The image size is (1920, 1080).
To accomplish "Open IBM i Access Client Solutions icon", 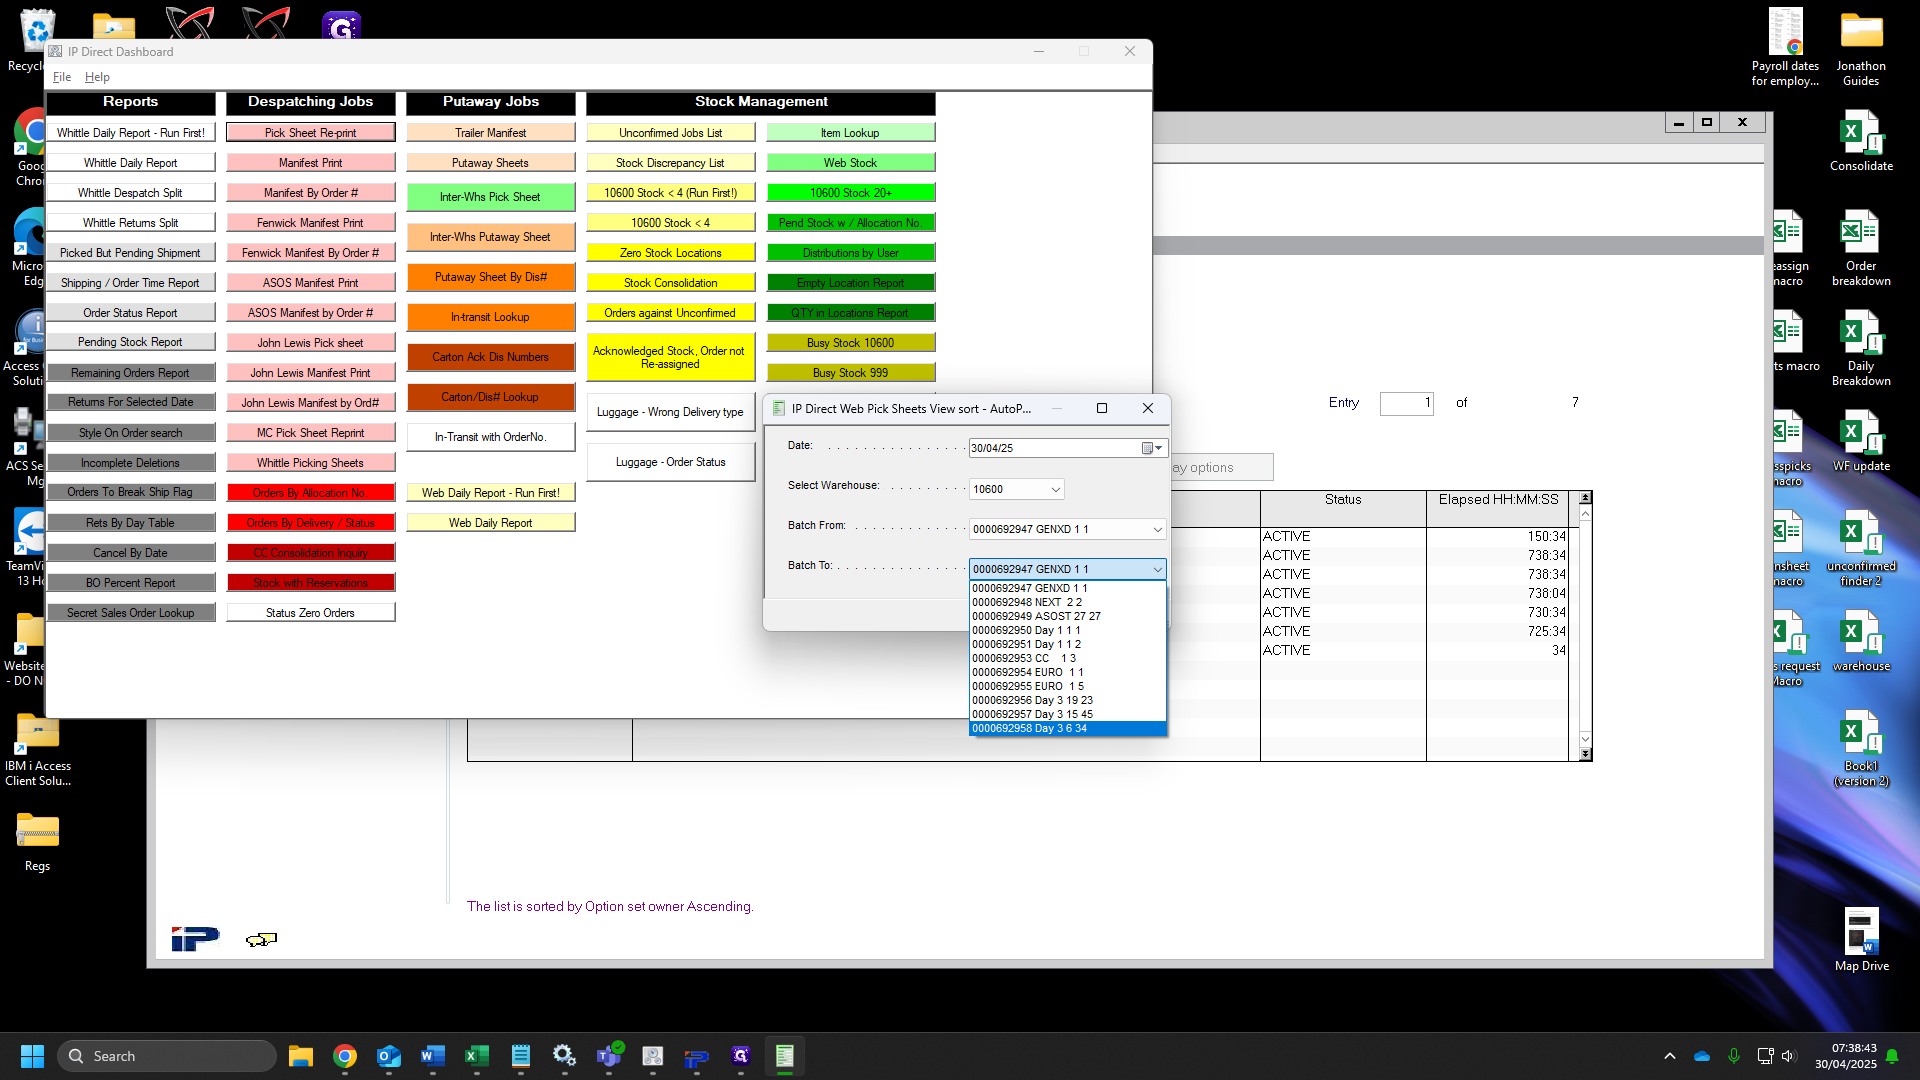I will click(x=37, y=748).
